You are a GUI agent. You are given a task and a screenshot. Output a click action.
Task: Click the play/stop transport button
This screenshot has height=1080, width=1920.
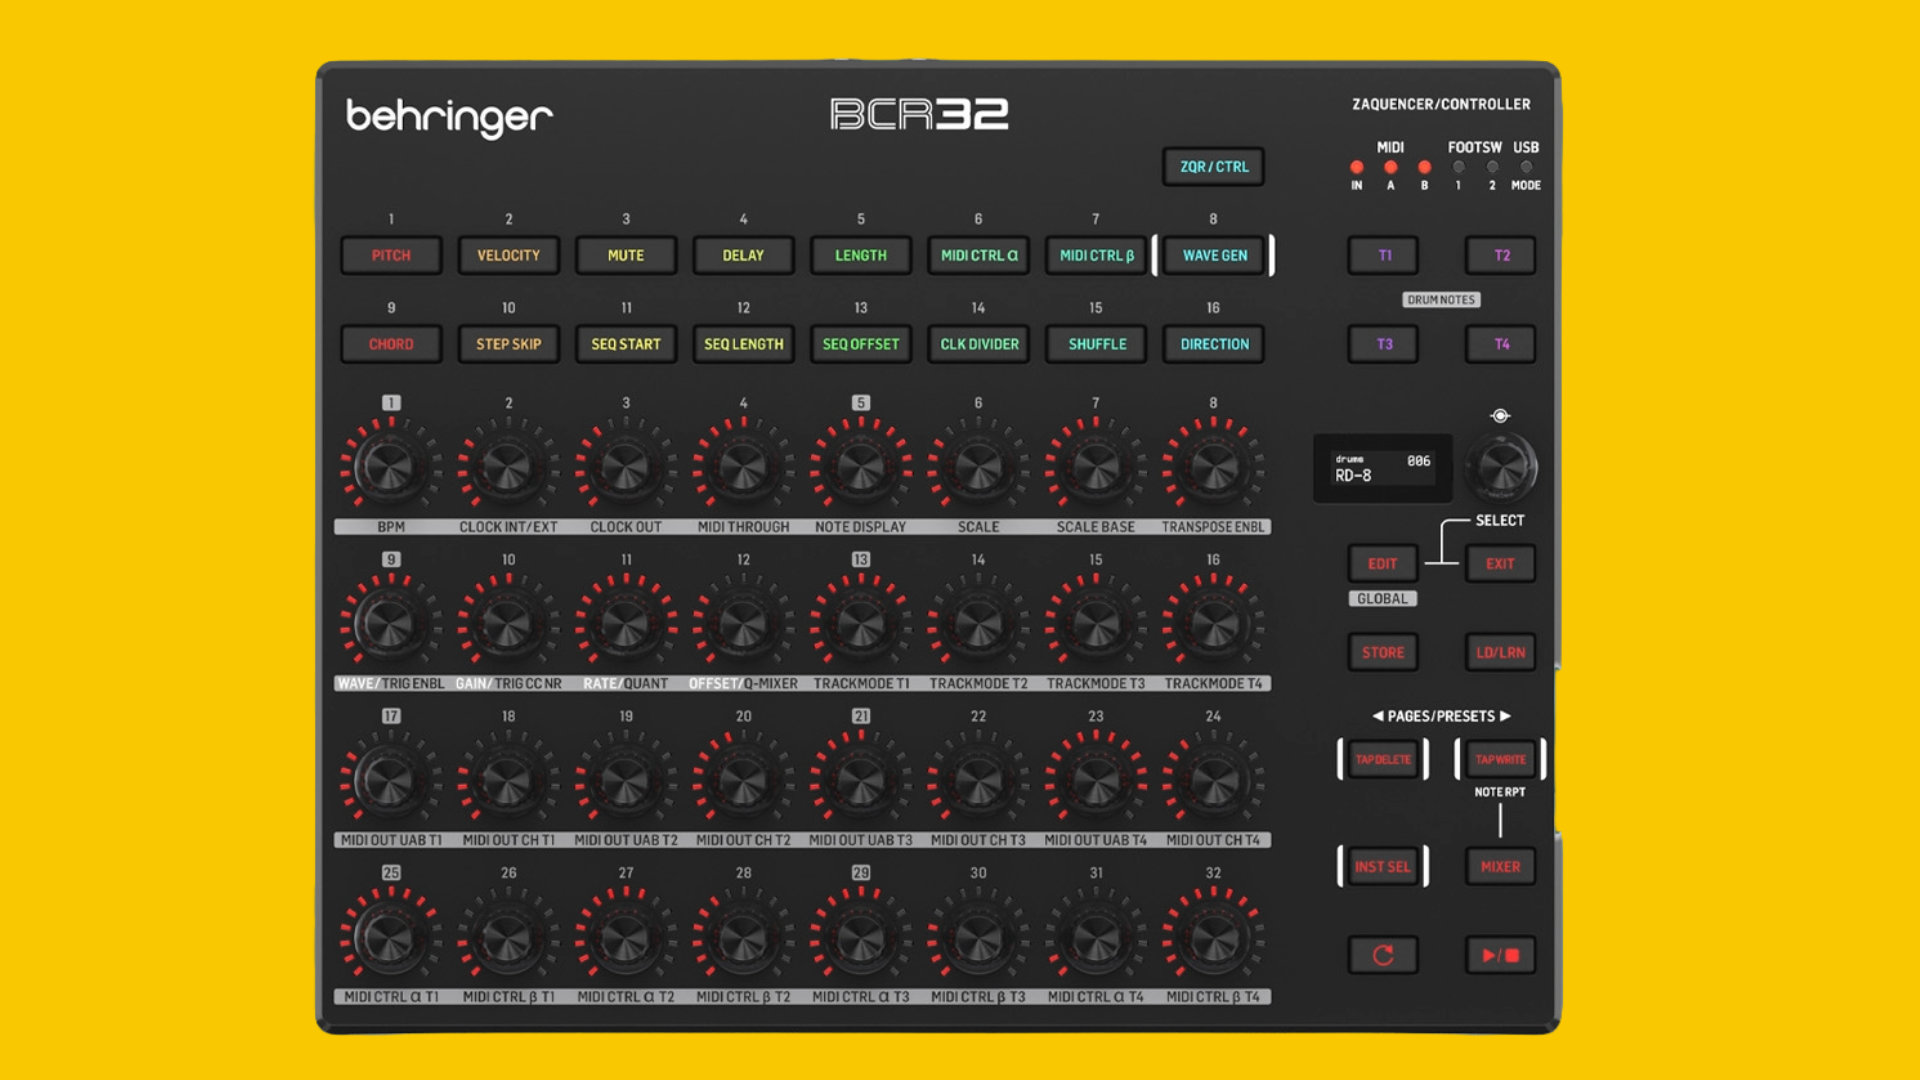tap(1500, 955)
